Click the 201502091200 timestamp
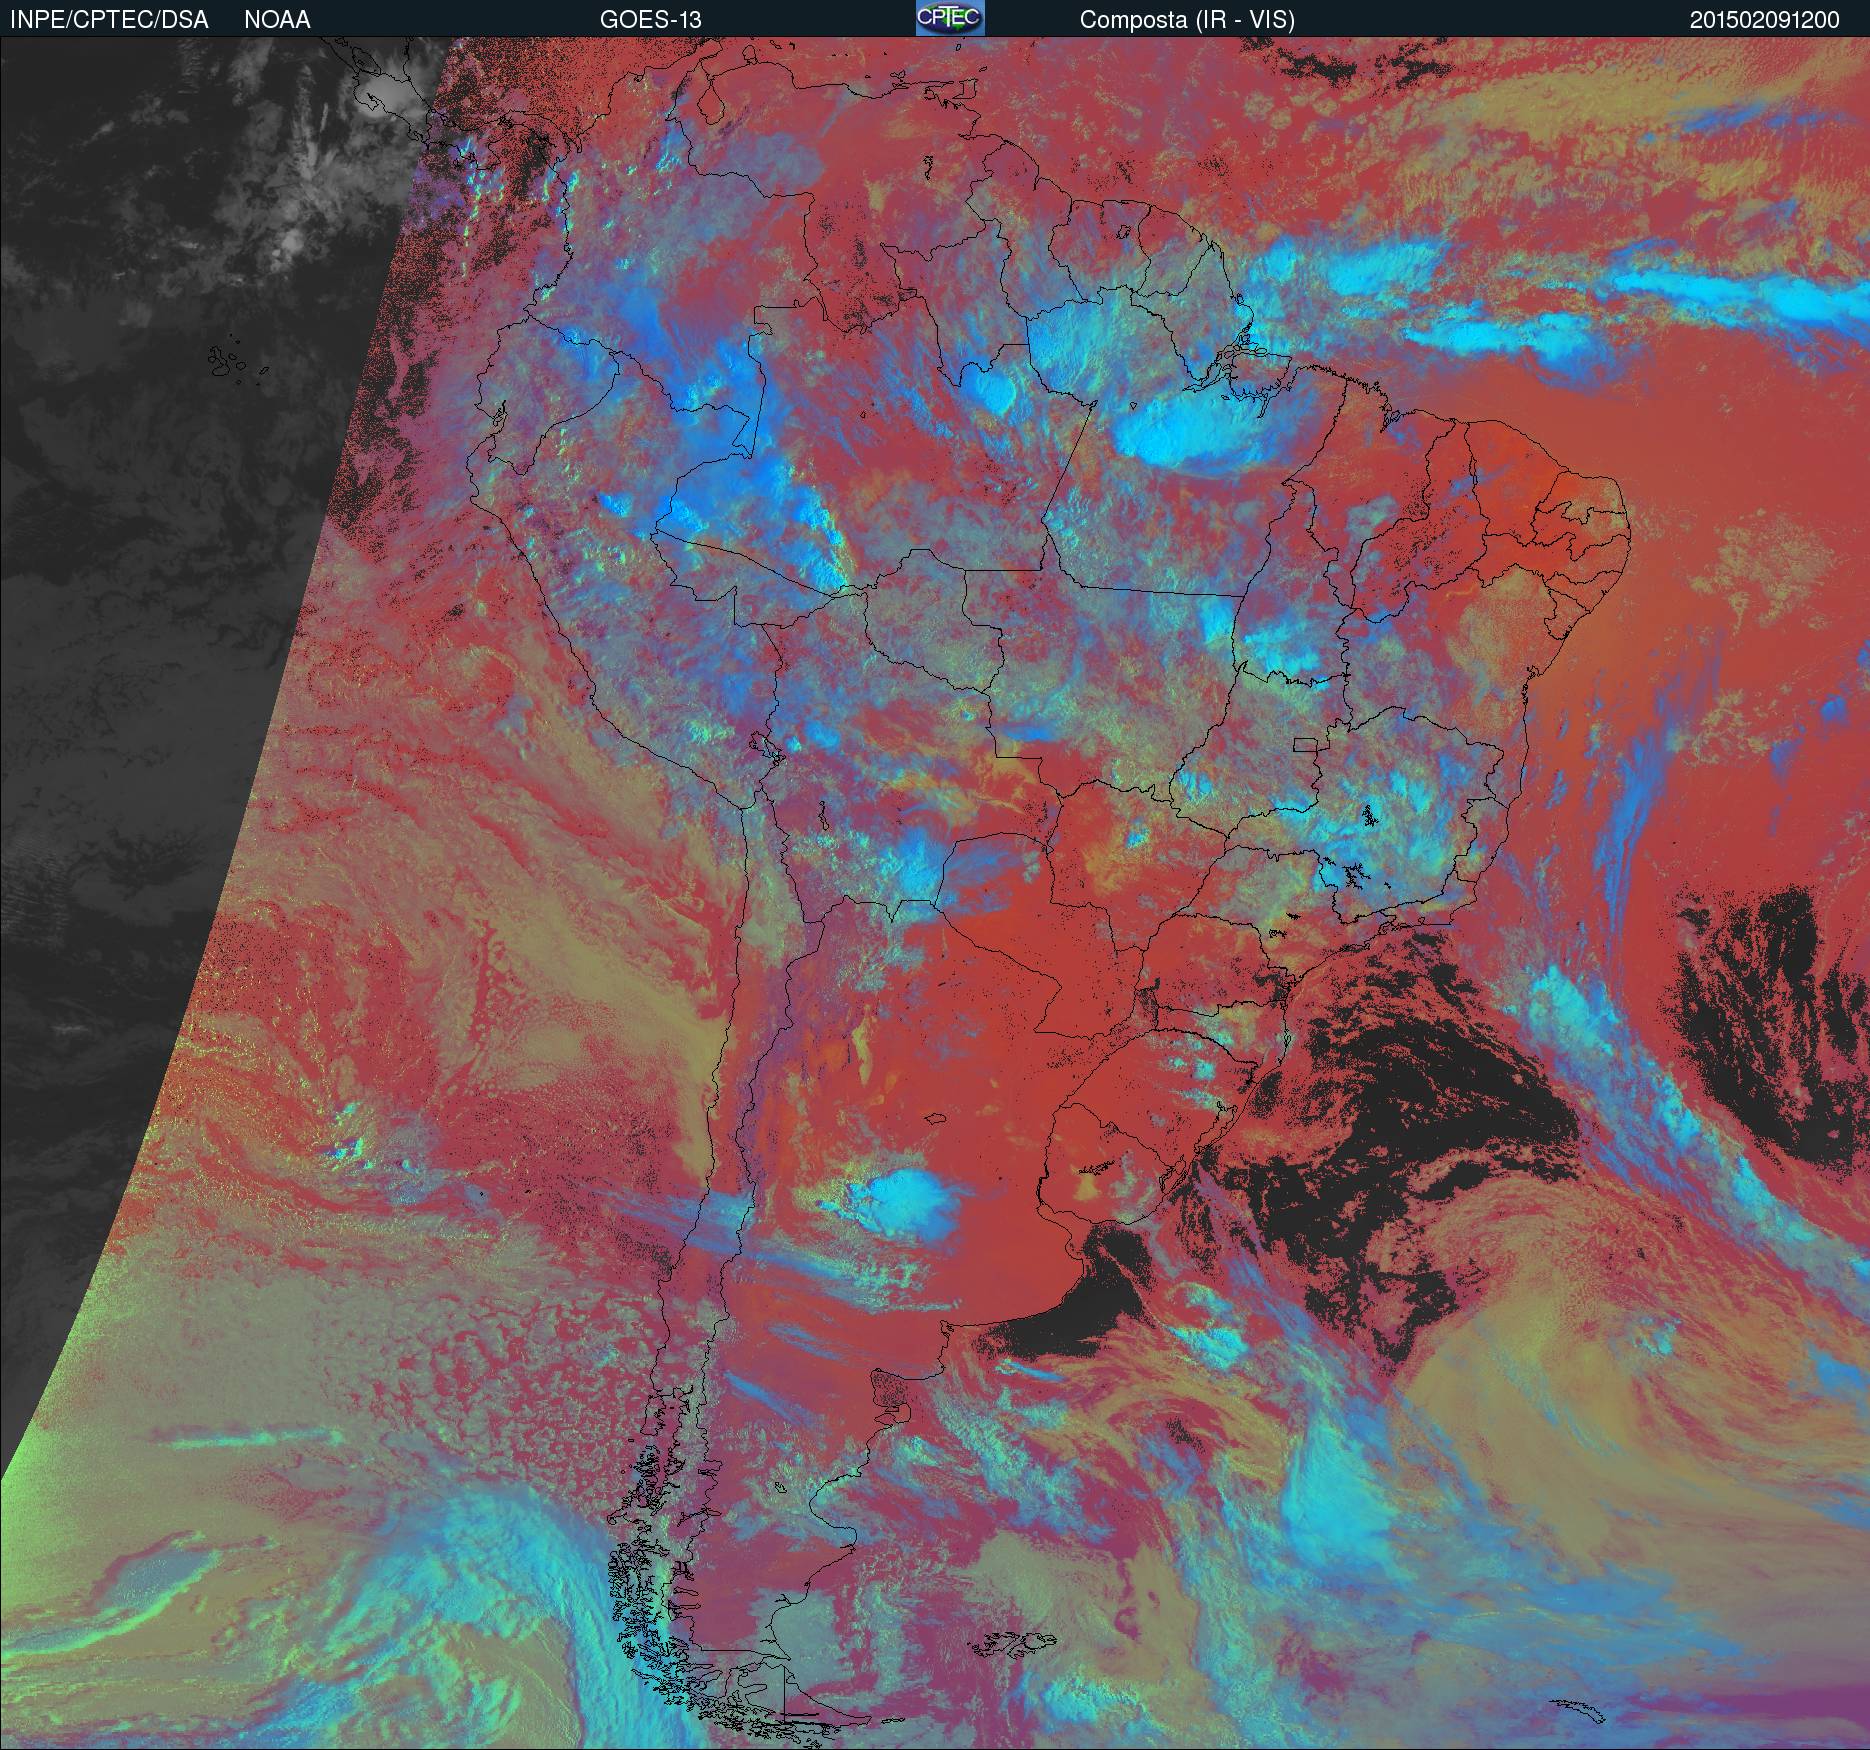 (x=1765, y=20)
